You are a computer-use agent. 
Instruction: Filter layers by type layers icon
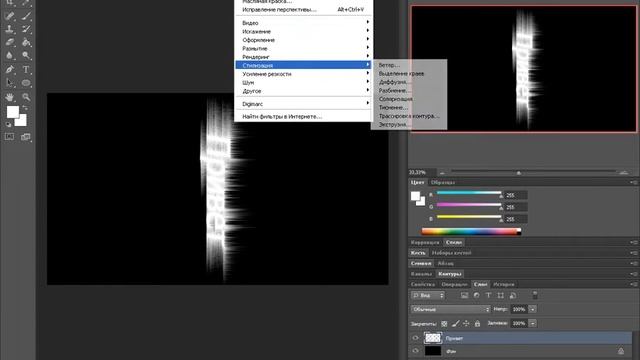489,295
